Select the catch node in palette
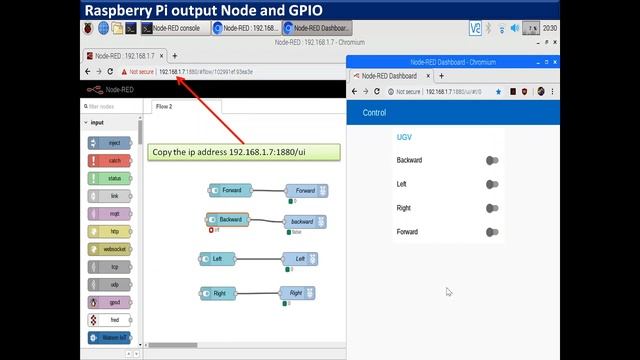Screen dimensions: 640x360 pyautogui.click(x=110, y=161)
